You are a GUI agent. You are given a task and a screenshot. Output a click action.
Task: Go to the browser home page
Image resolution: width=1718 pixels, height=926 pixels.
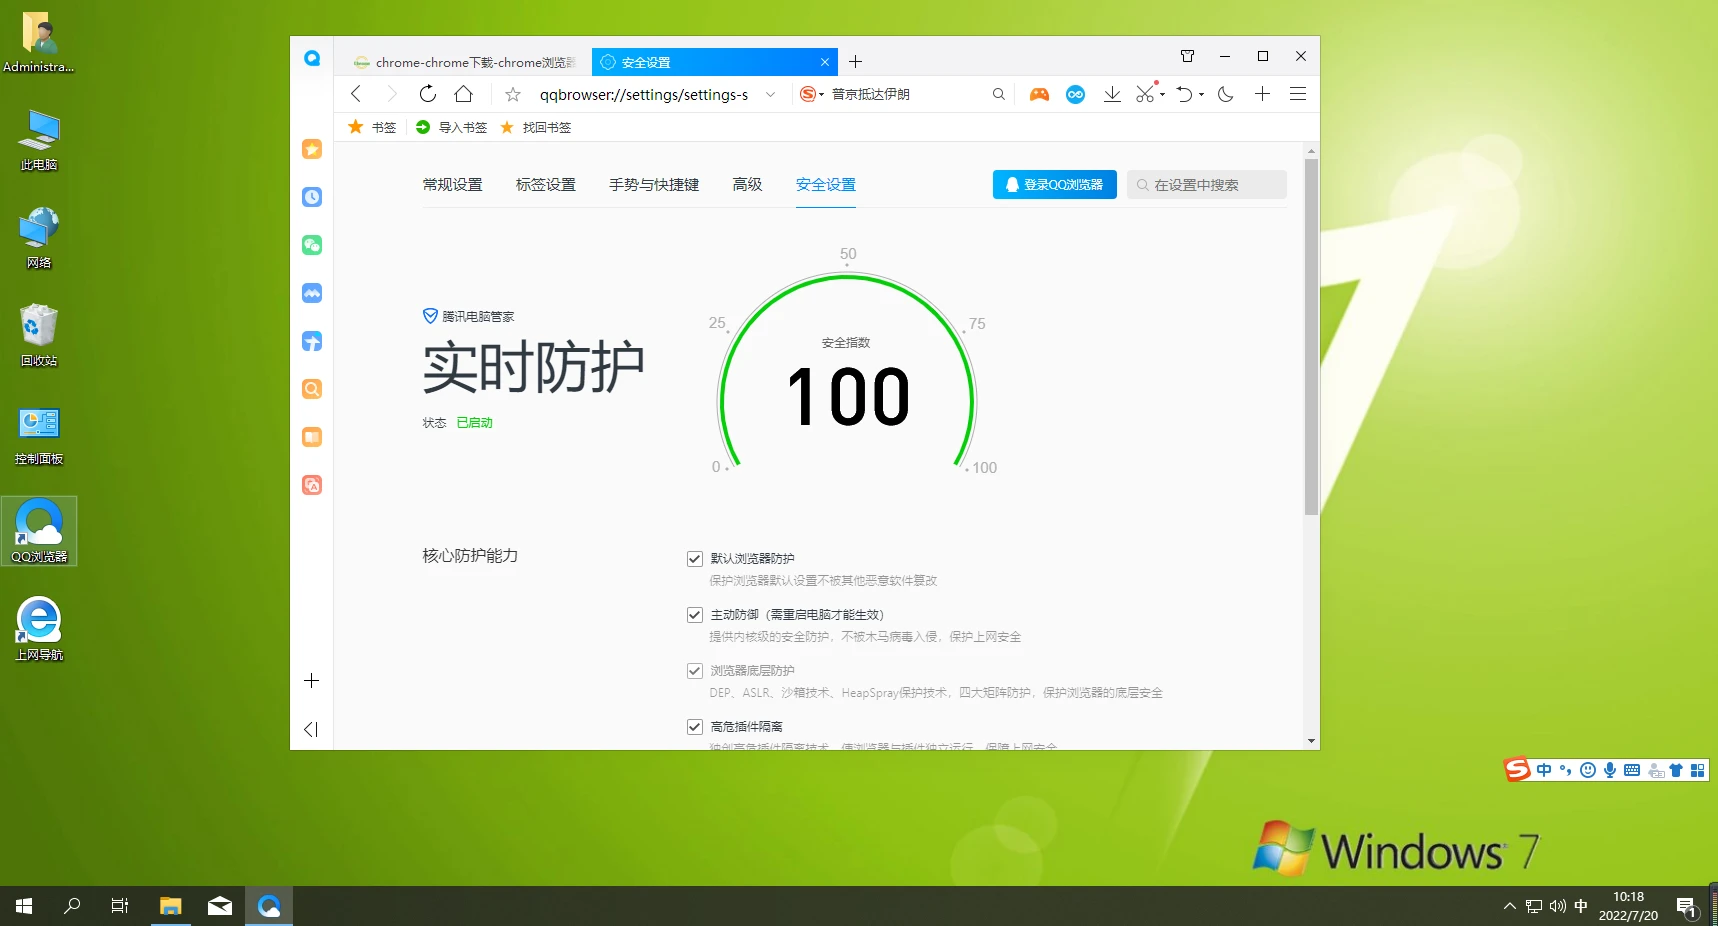pos(464,94)
